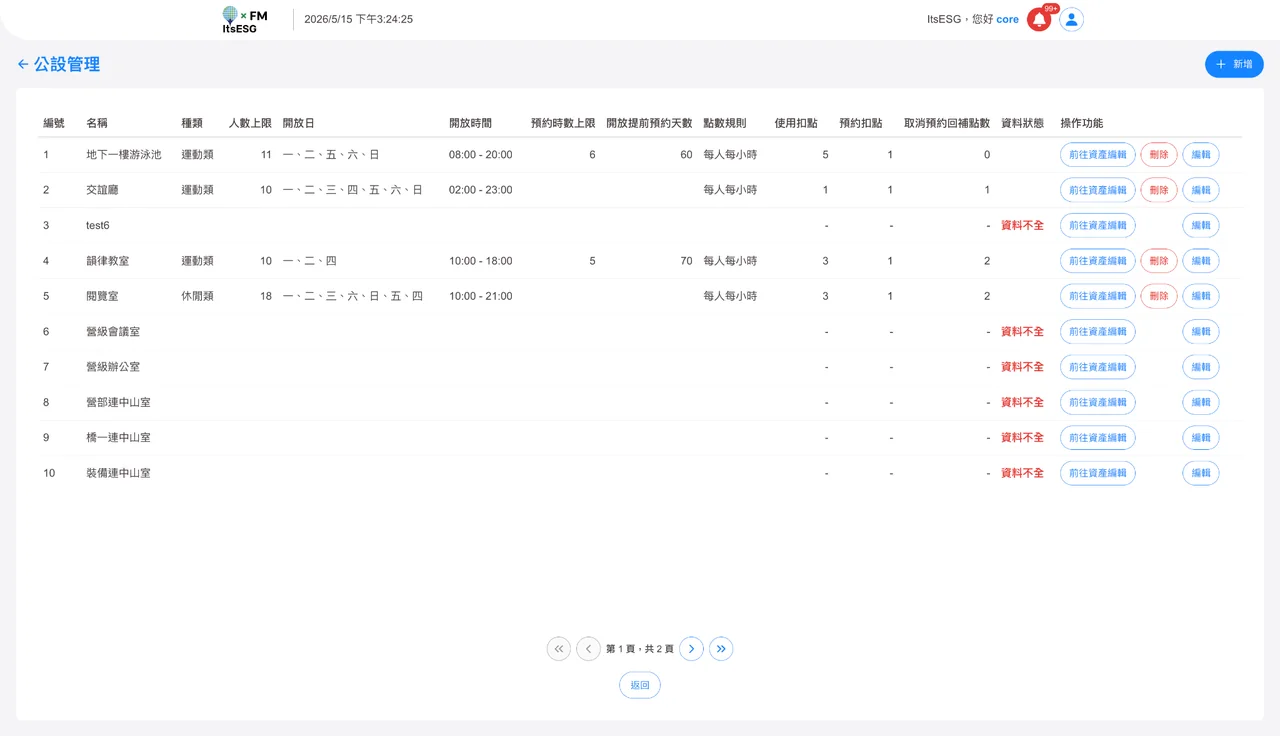
Task: Edit the 營級辦公室 row
Action: click(x=1201, y=367)
